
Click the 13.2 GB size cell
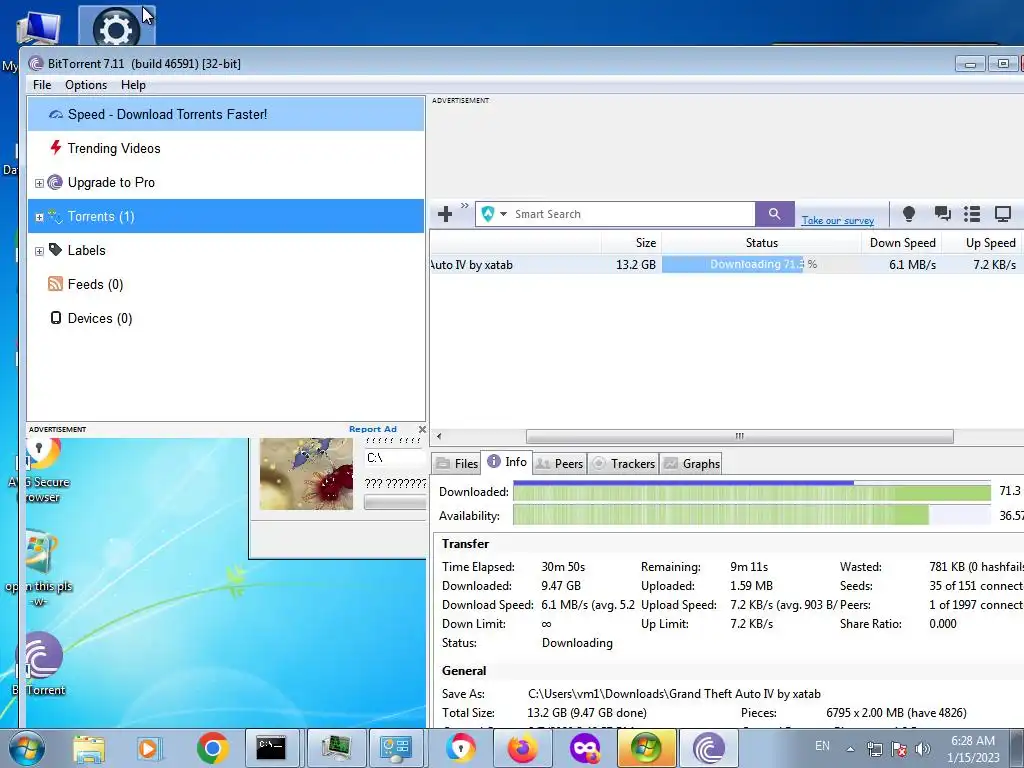(x=635, y=264)
